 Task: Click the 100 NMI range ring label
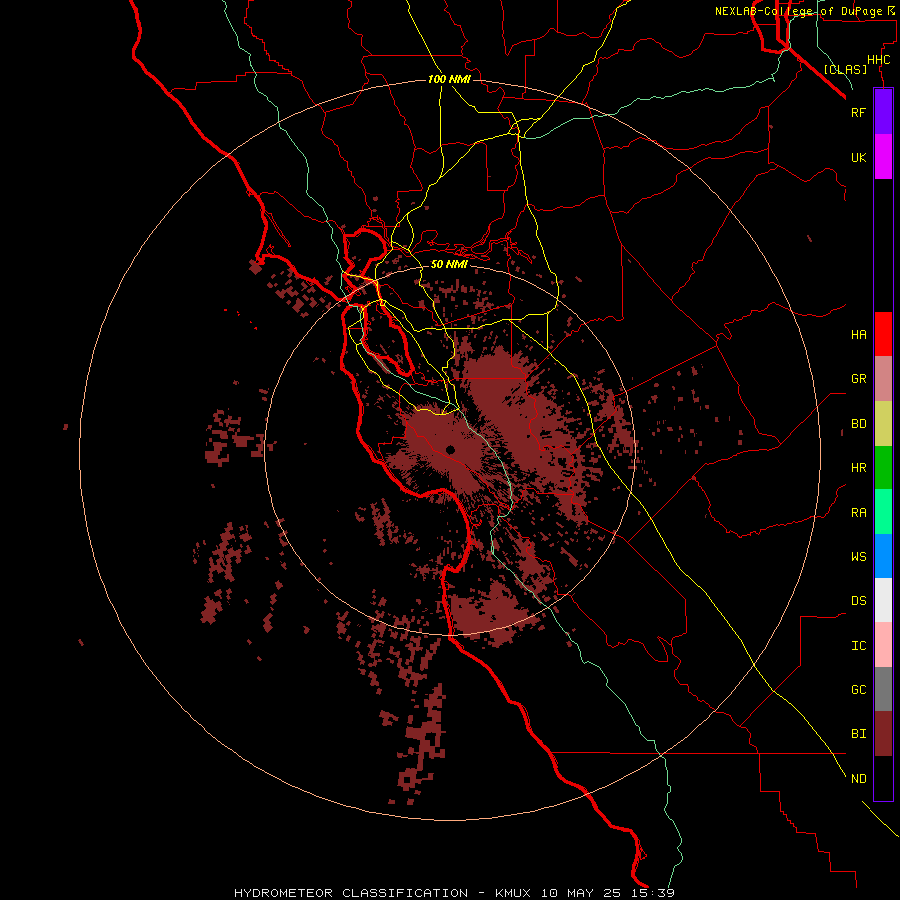[x=449, y=79]
